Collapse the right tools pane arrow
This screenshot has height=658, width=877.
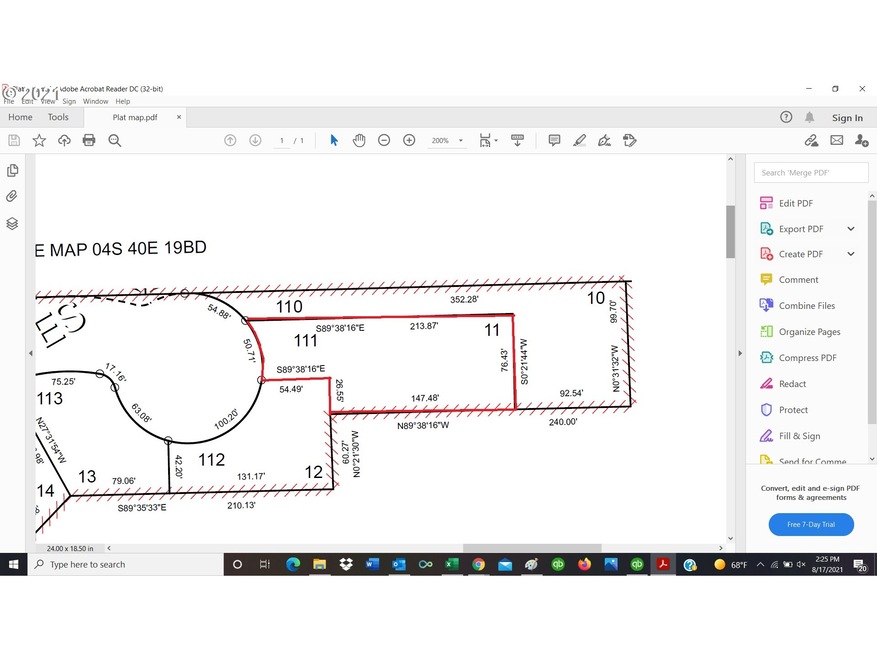coord(740,353)
